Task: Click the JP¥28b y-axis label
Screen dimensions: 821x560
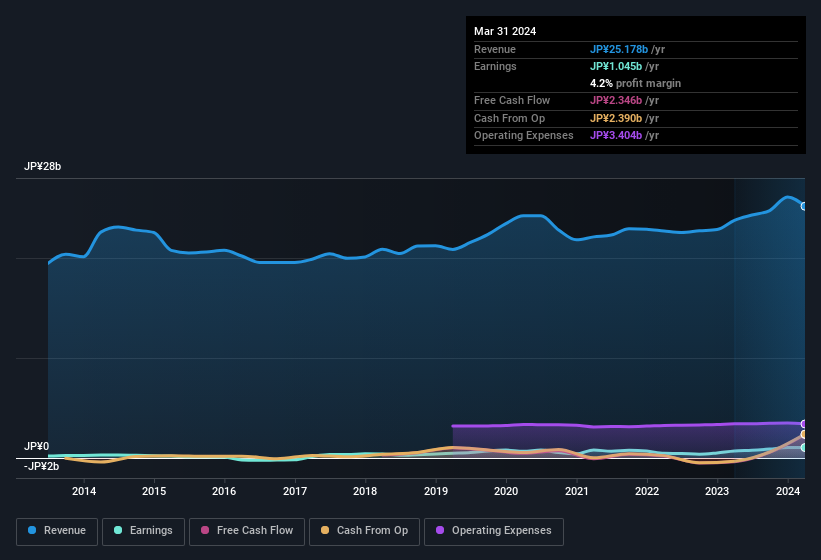Action: pos(43,167)
